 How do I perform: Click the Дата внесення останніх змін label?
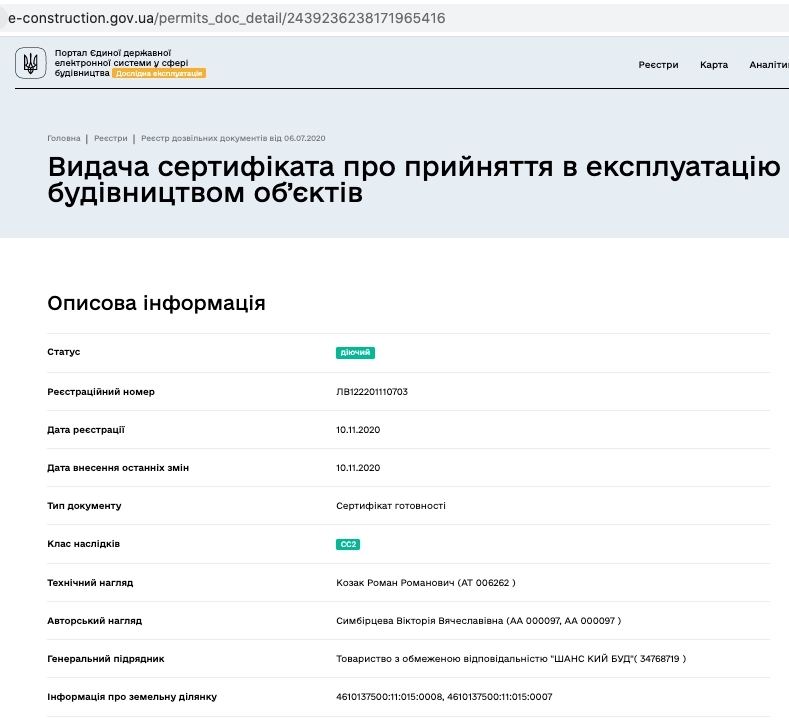pos(118,468)
